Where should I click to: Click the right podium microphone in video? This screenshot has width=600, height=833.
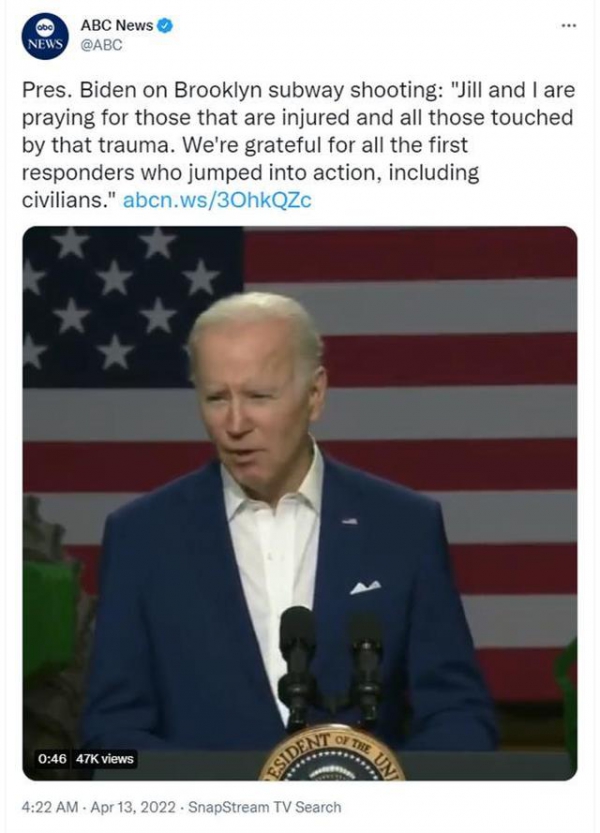click(365, 666)
